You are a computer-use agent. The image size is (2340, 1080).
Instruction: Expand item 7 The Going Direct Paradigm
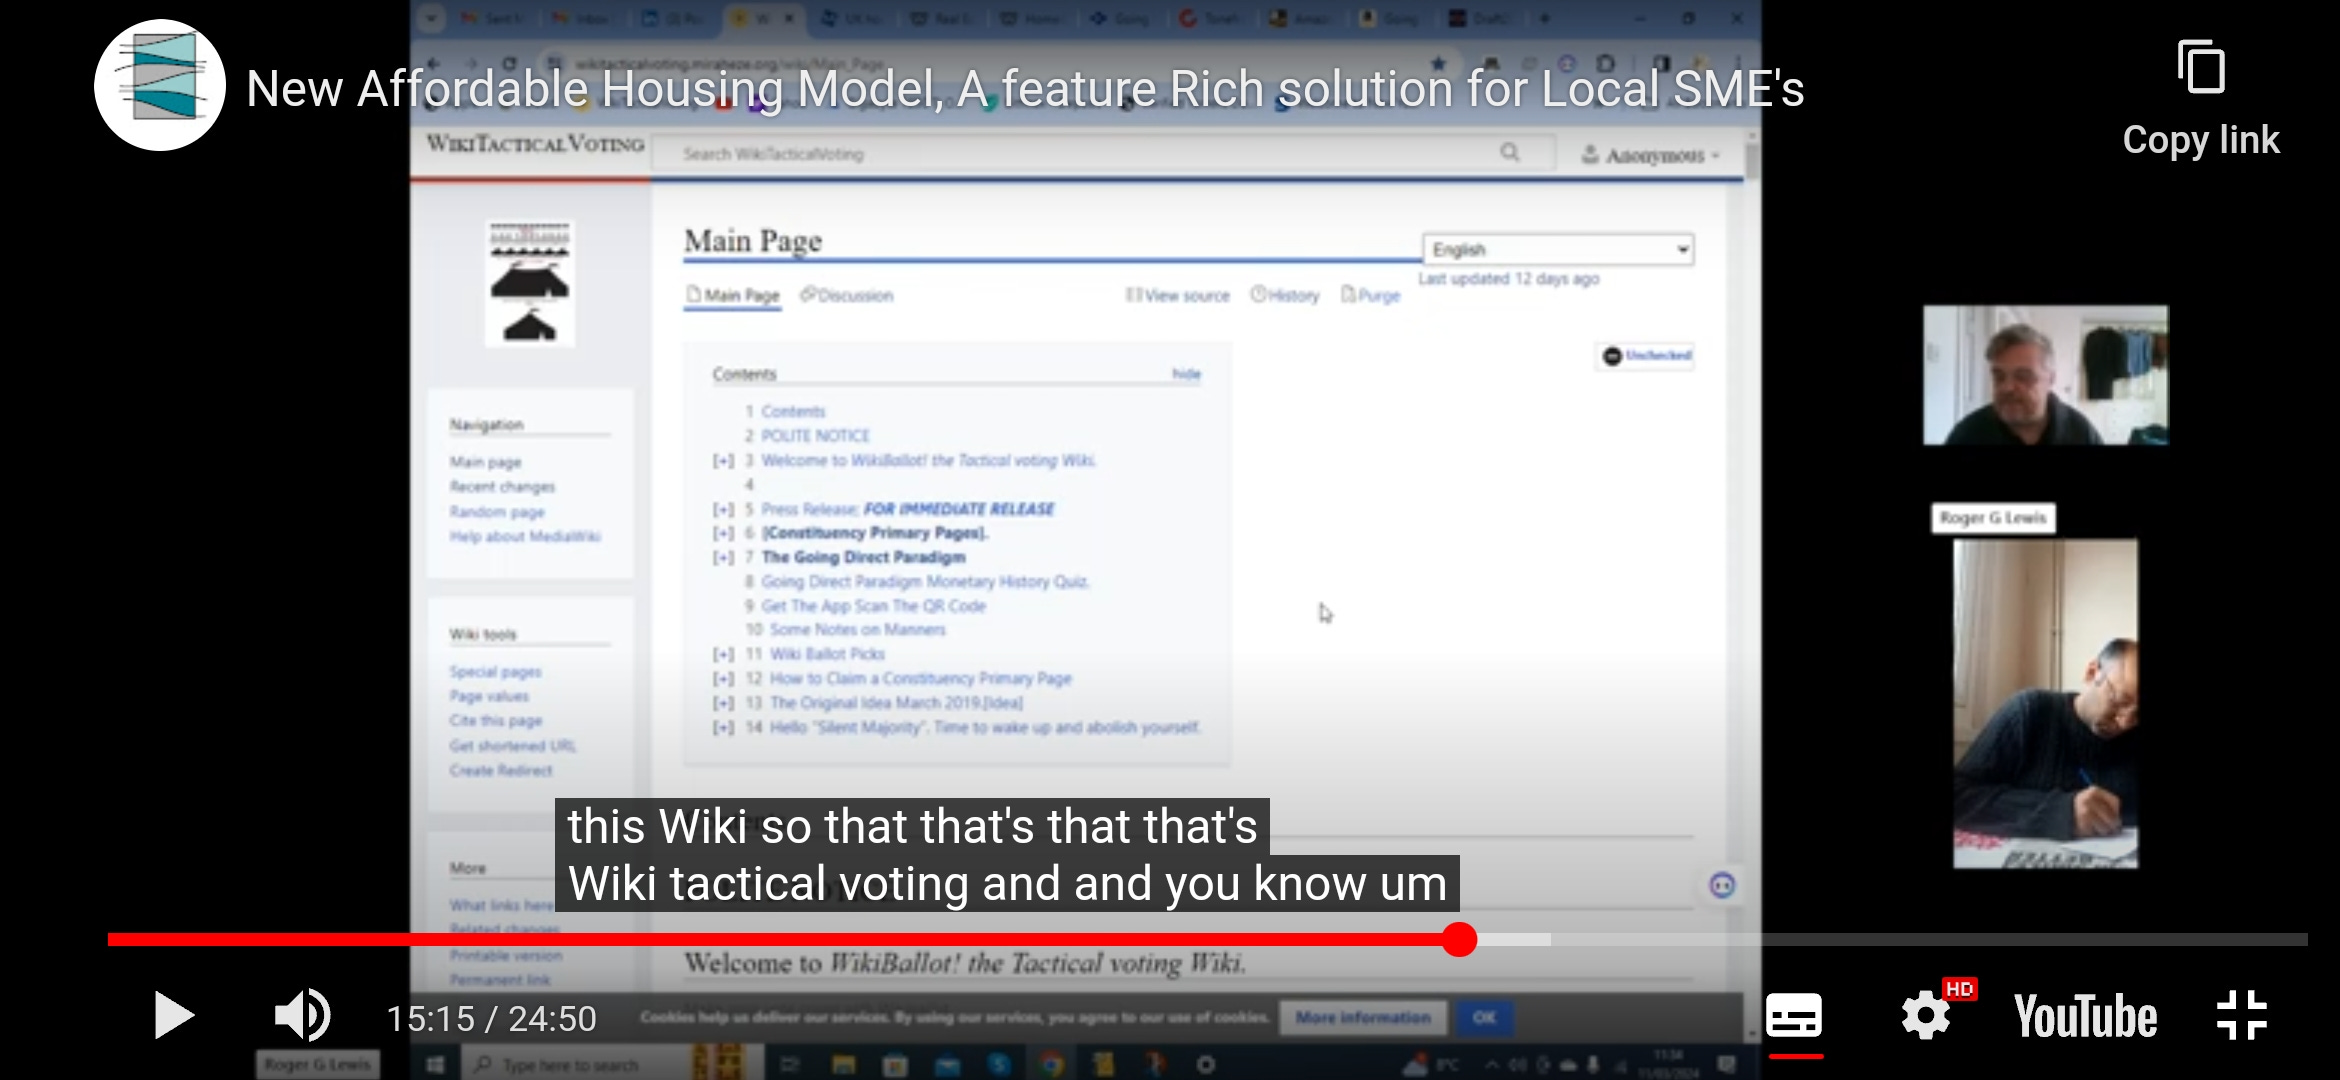[723, 557]
